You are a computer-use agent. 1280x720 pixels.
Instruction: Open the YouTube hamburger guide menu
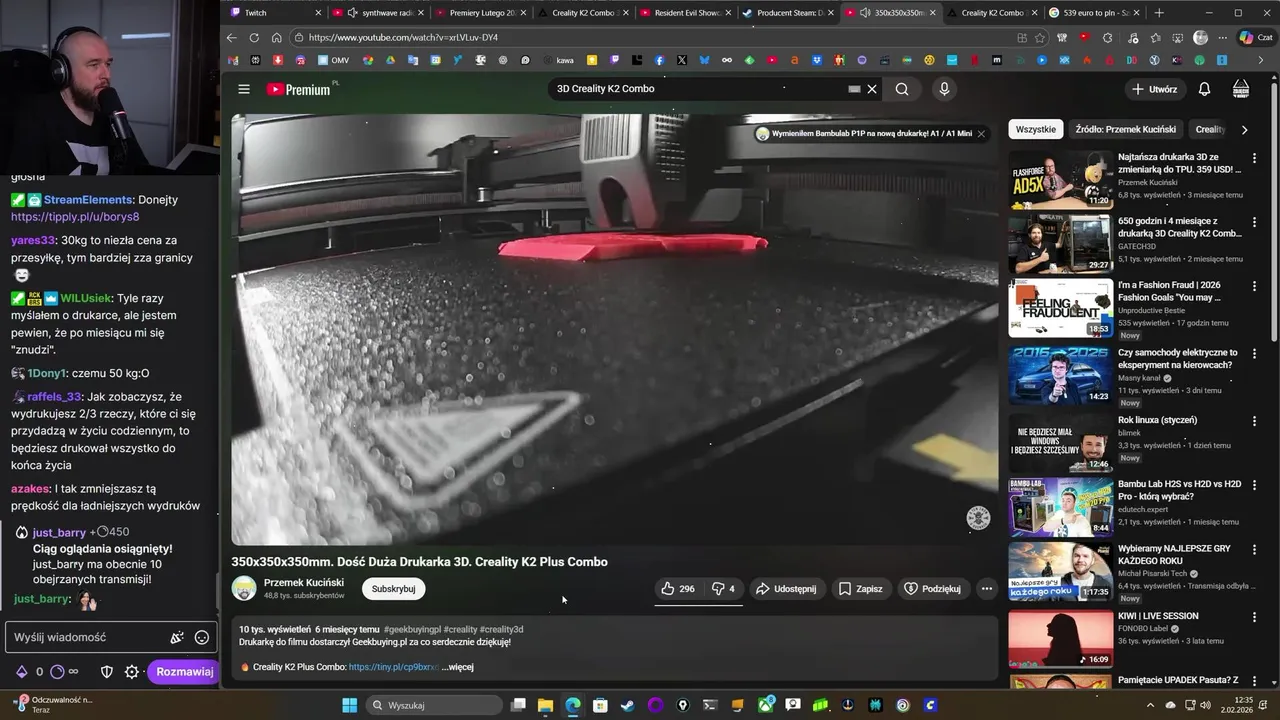click(244, 89)
